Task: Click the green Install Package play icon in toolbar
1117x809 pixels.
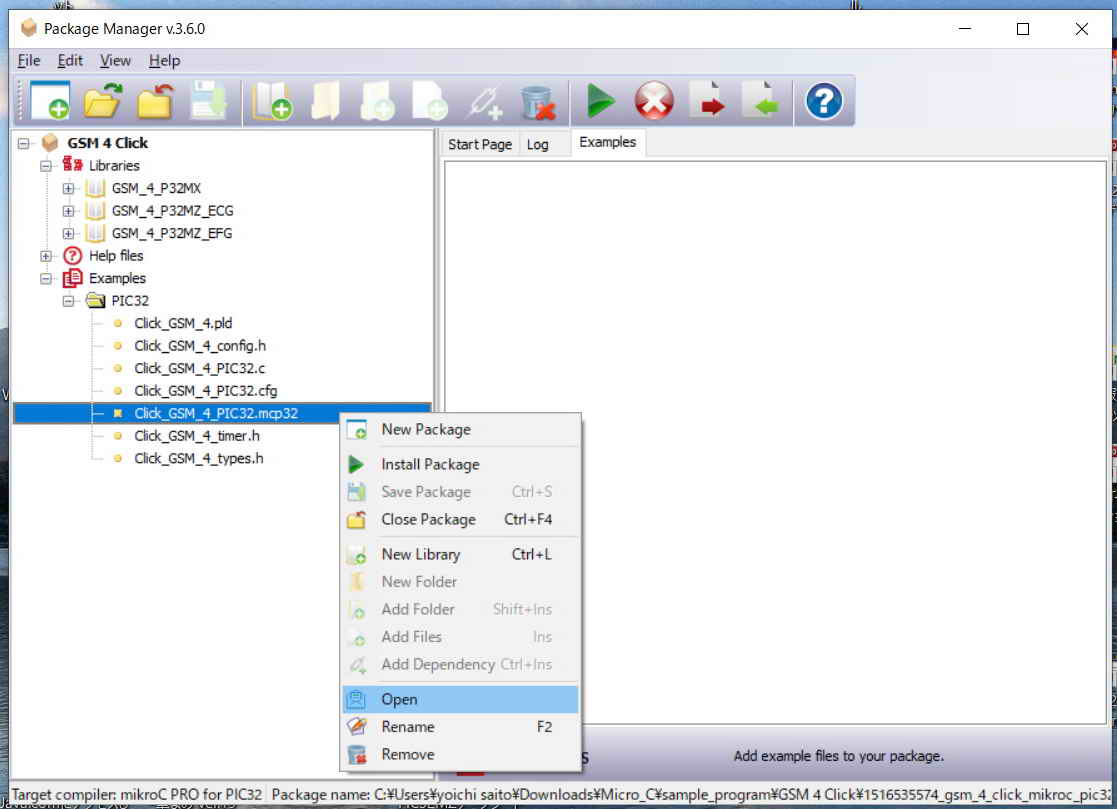Action: point(601,101)
